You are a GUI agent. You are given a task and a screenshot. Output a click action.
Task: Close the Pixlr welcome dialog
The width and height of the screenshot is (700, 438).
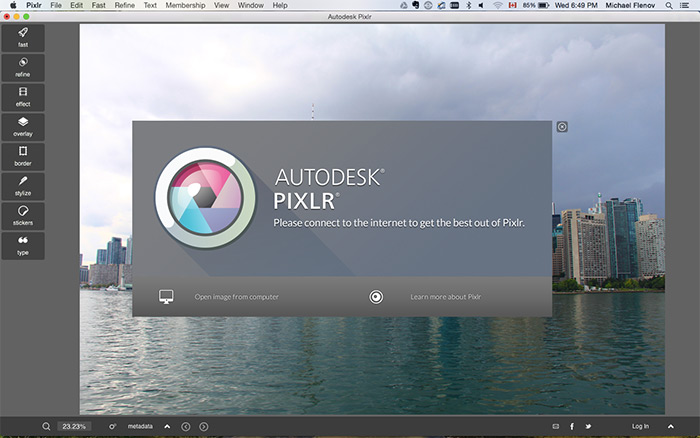point(562,127)
